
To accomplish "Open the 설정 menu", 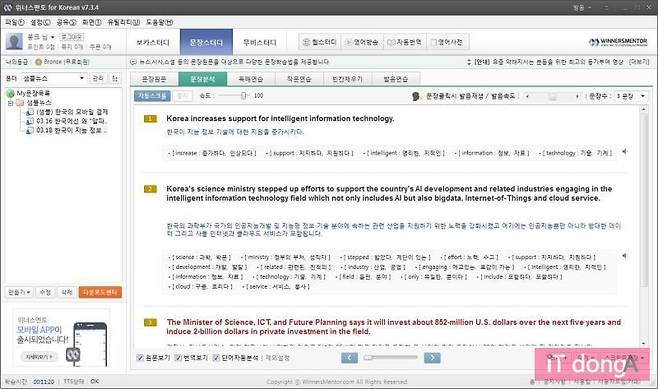I will point(40,22).
